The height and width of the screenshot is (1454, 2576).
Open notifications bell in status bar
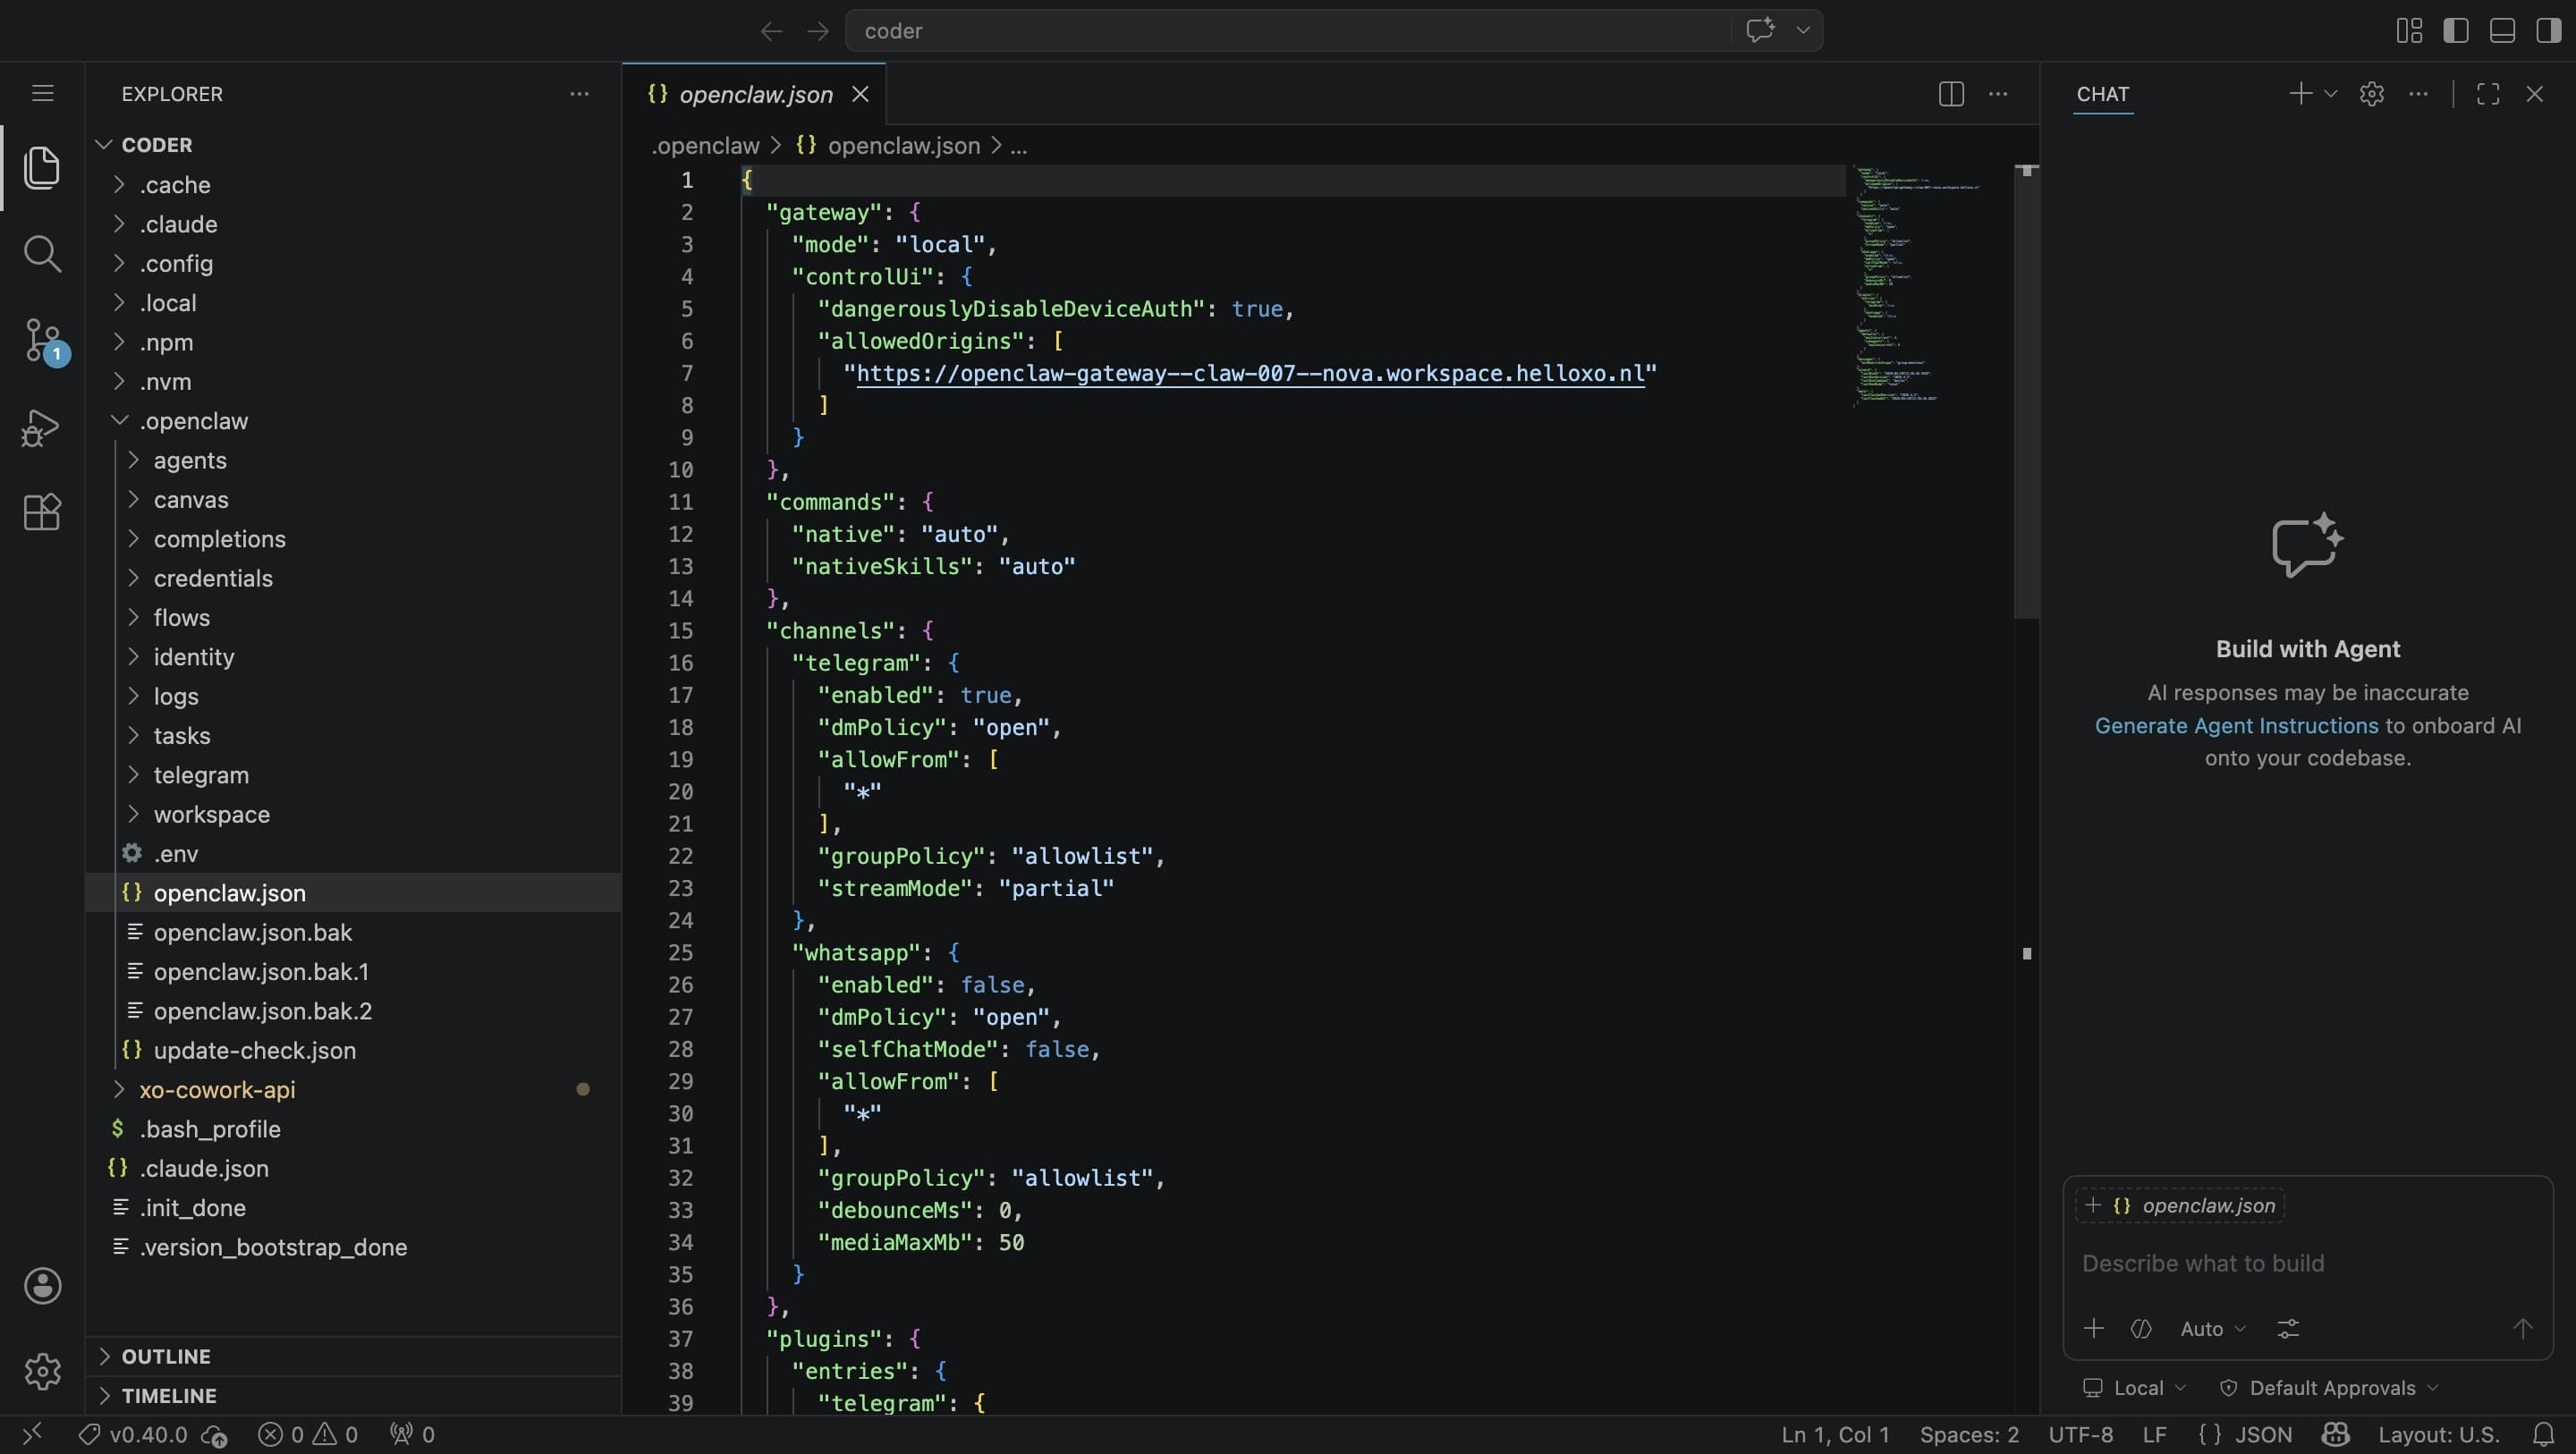2545,1434
